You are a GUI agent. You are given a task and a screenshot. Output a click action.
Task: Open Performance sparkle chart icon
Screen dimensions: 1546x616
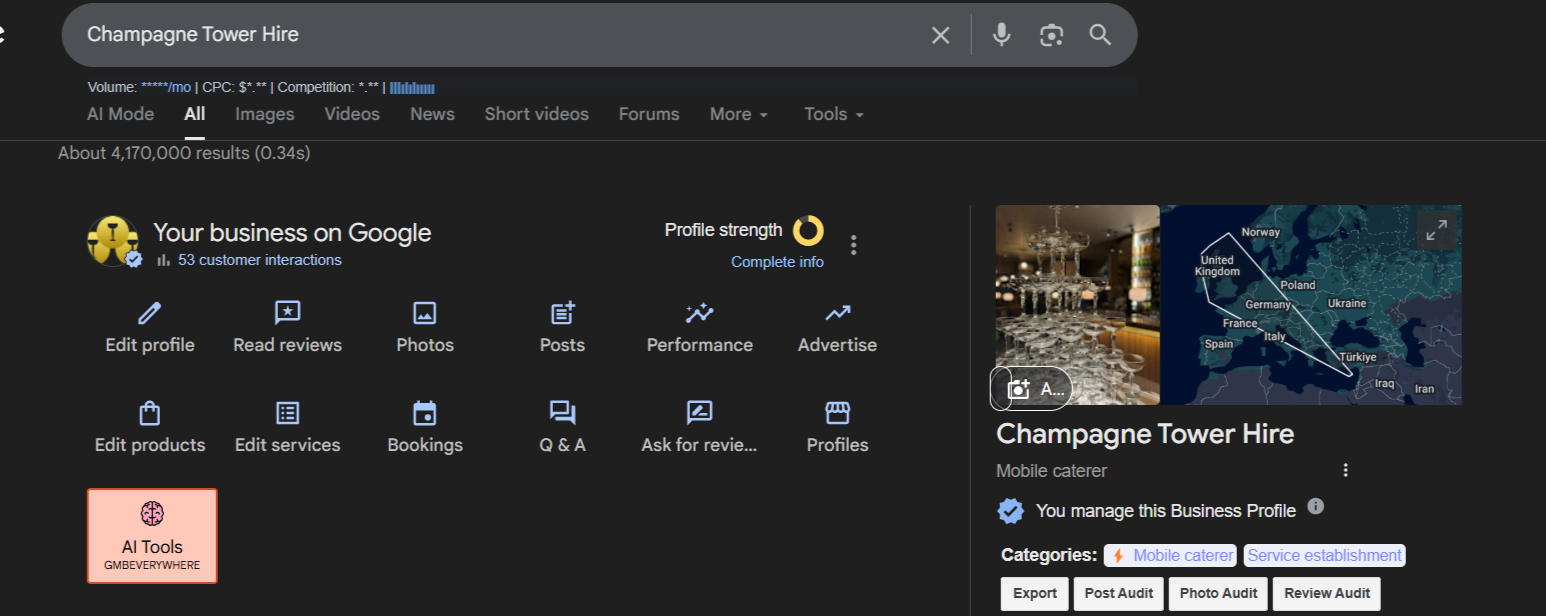click(699, 314)
